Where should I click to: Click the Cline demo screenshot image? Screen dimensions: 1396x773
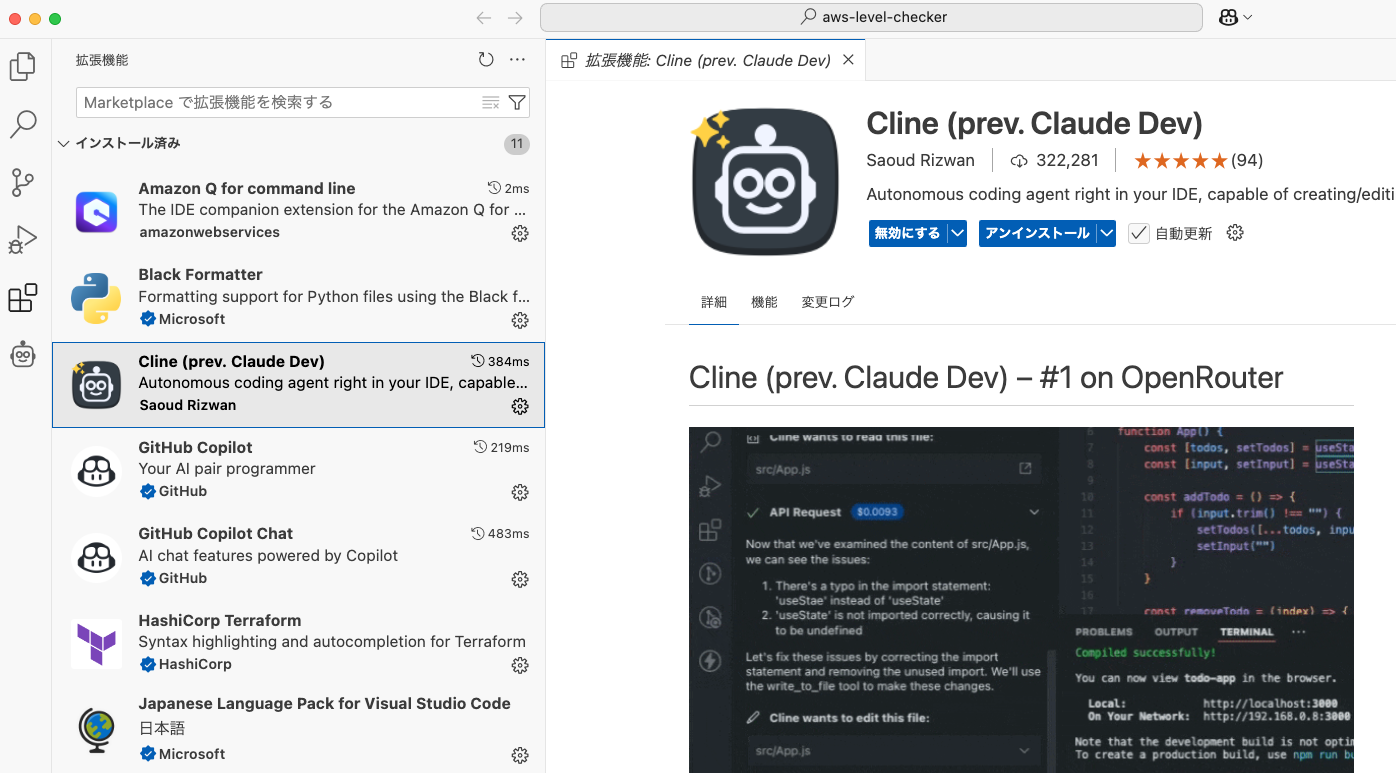tap(1021, 600)
